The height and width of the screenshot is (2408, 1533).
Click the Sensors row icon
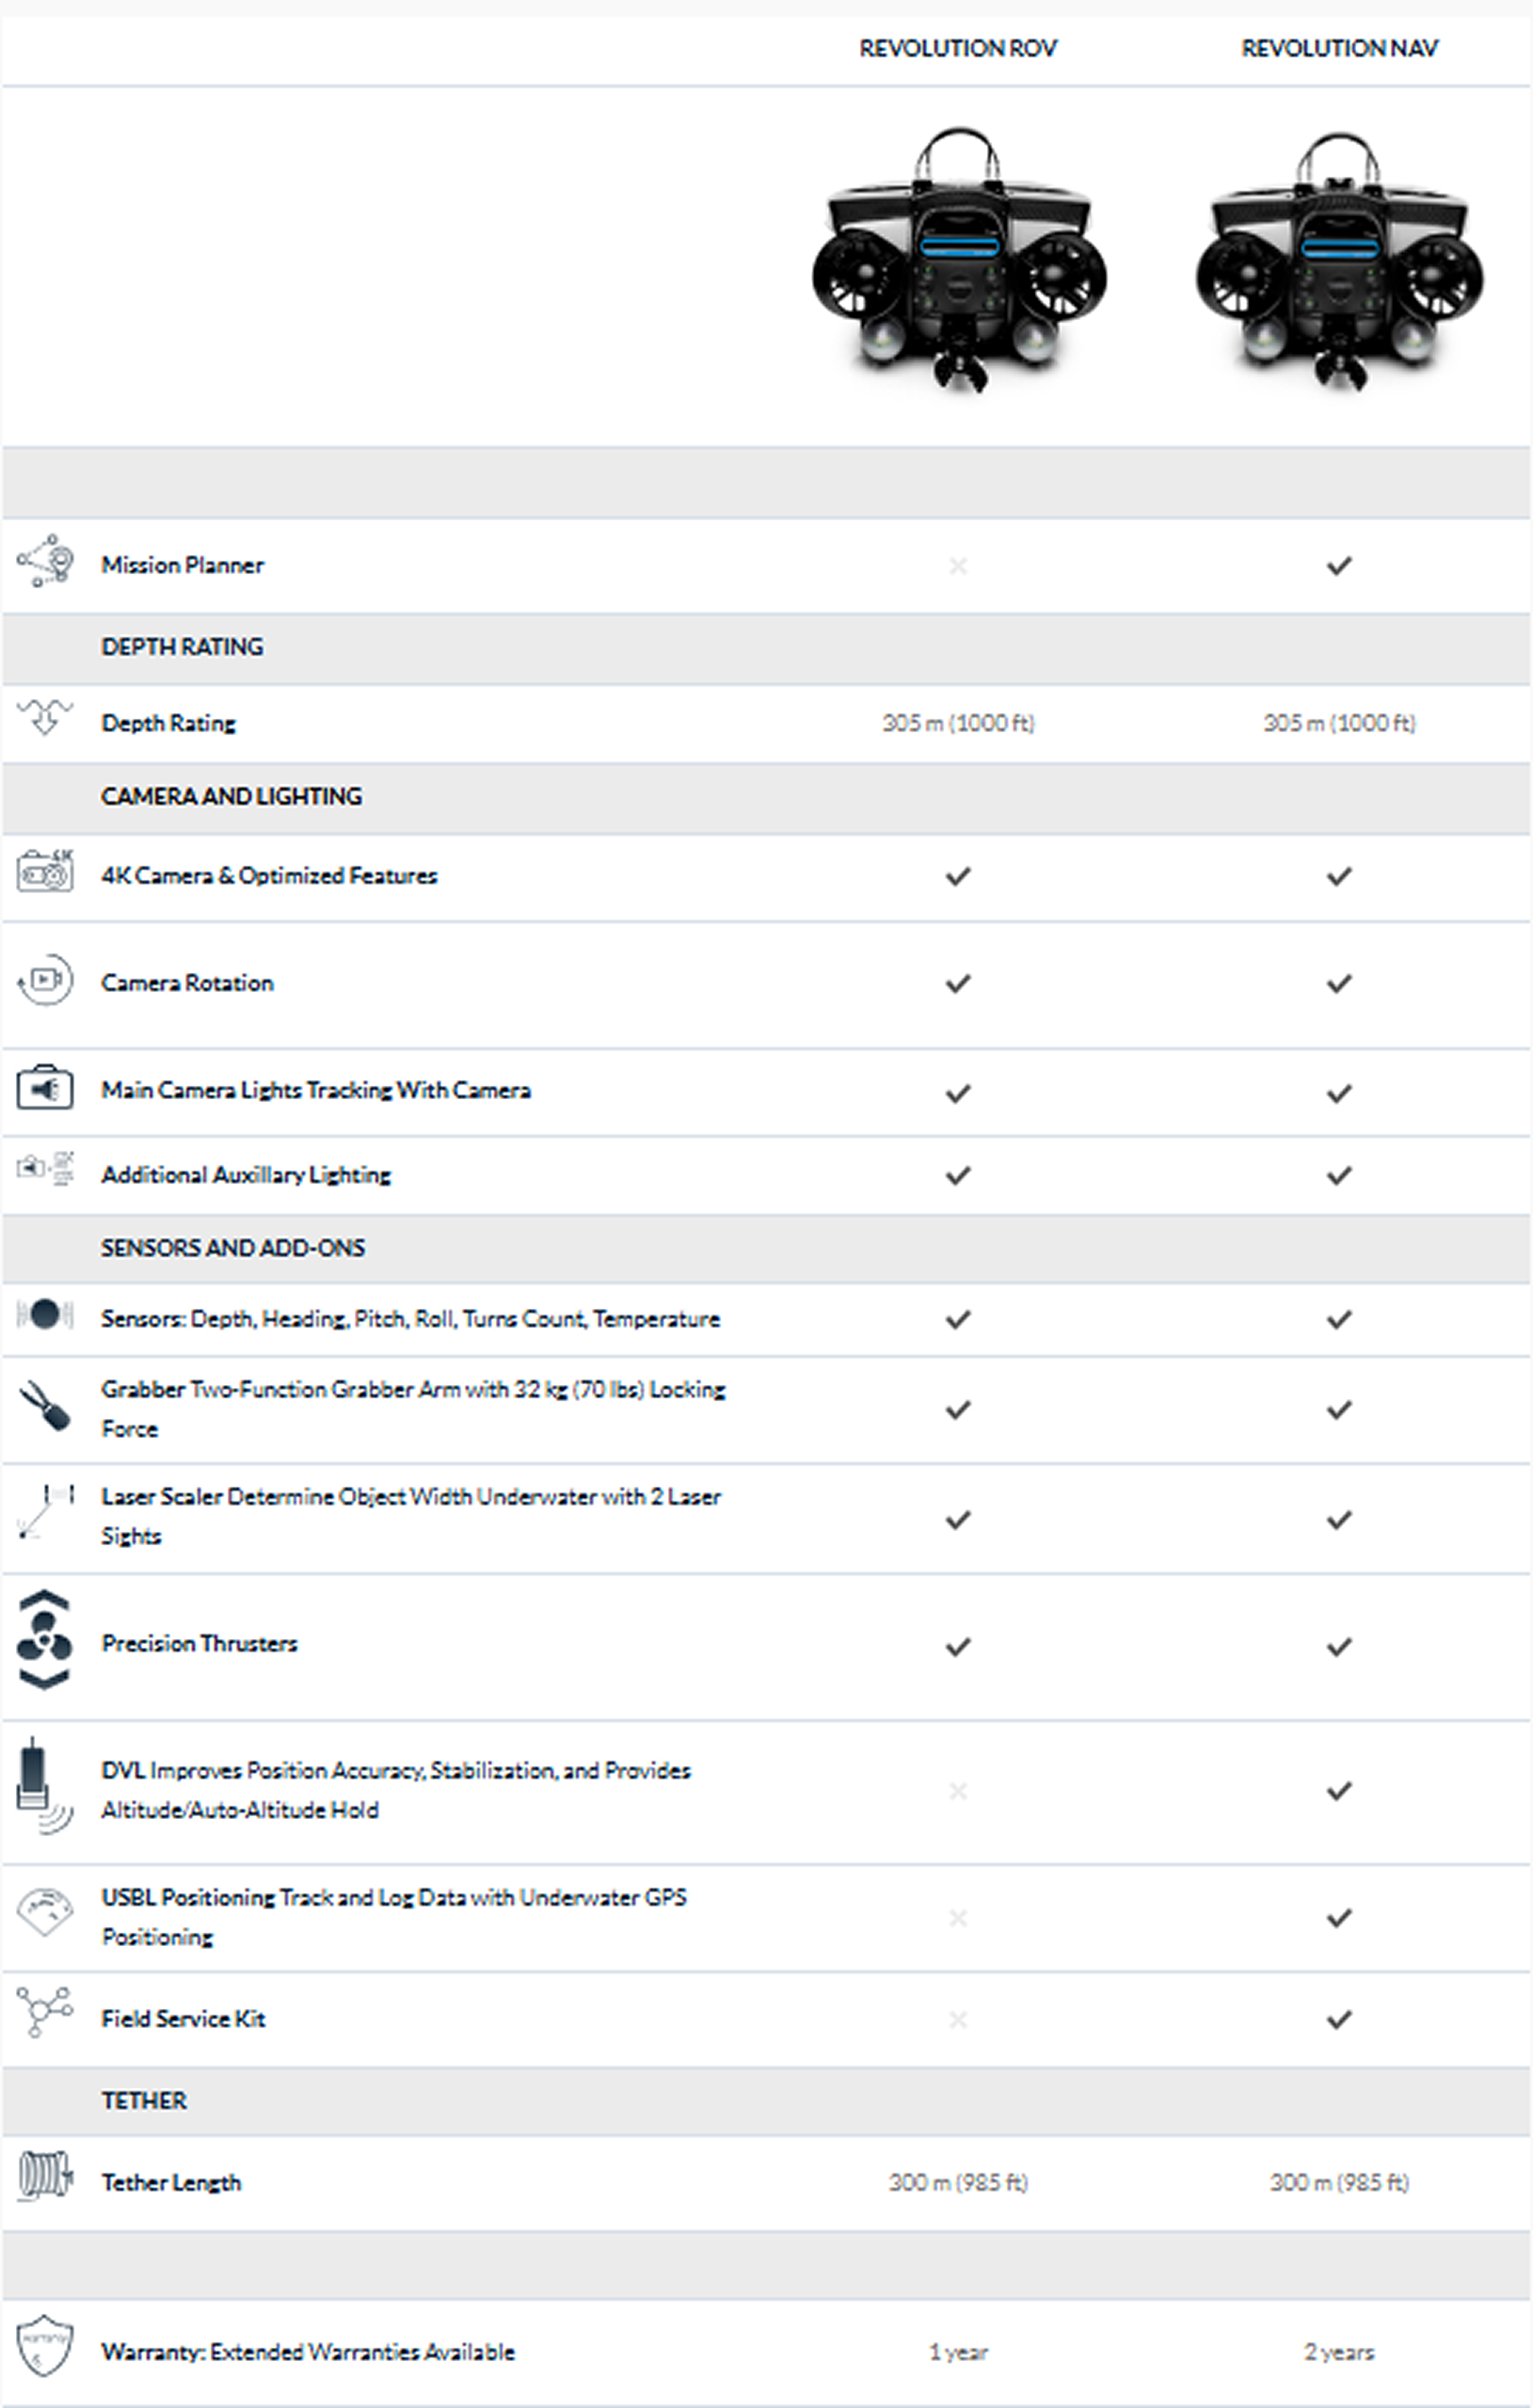(x=45, y=1314)
